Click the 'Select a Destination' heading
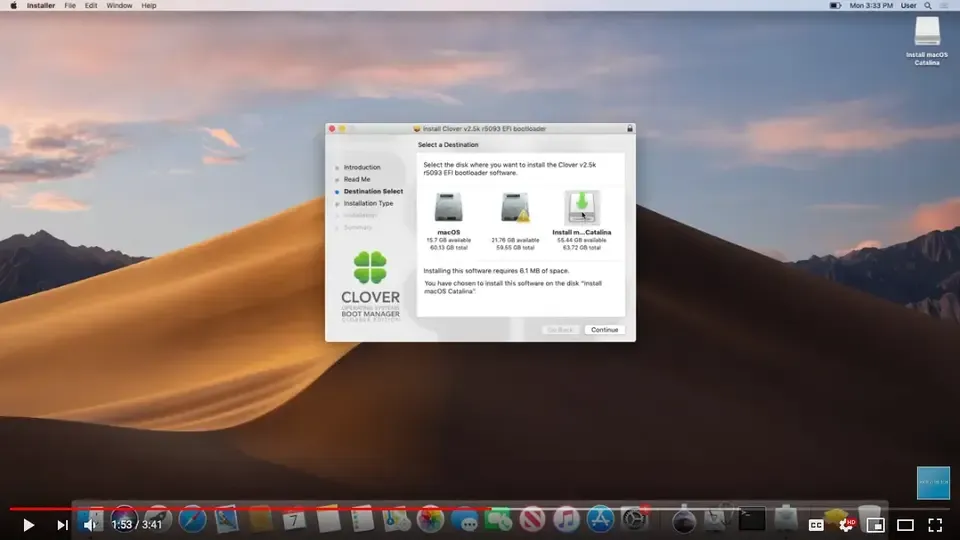Image resolution: width=960 pixels, height=540 pixels. tap(448, 145)
